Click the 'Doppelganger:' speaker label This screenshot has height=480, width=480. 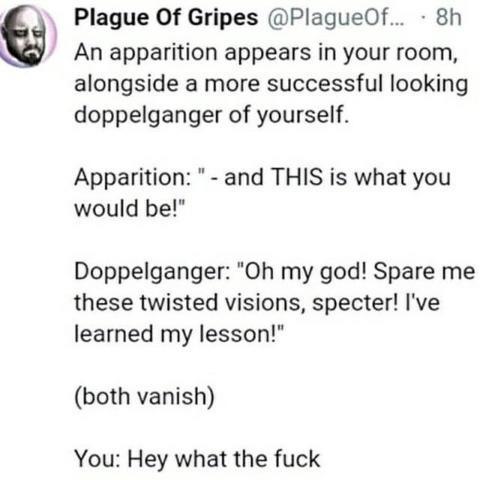(152, 272)
